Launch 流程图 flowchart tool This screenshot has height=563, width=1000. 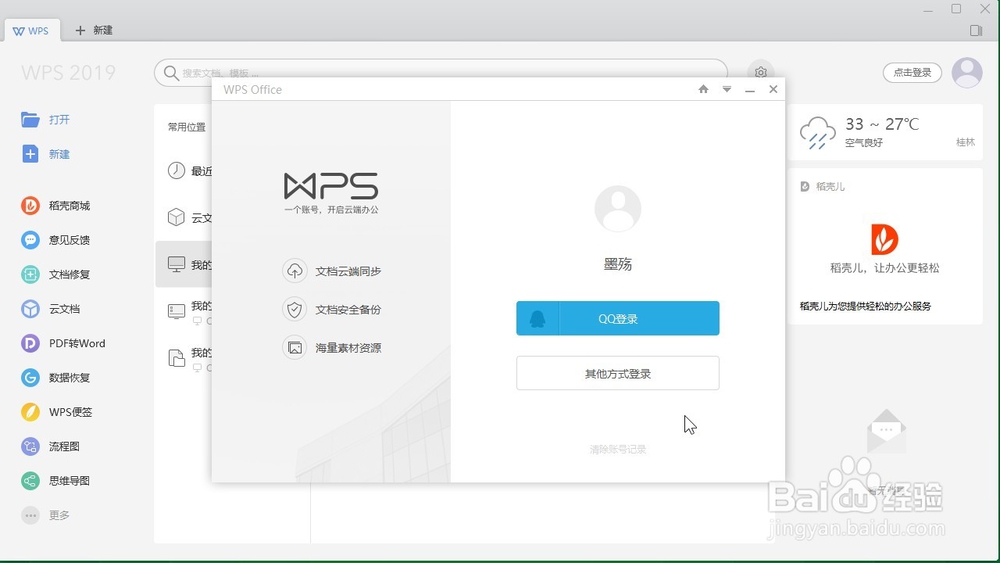pyautogui.click(x=50, y=446)
